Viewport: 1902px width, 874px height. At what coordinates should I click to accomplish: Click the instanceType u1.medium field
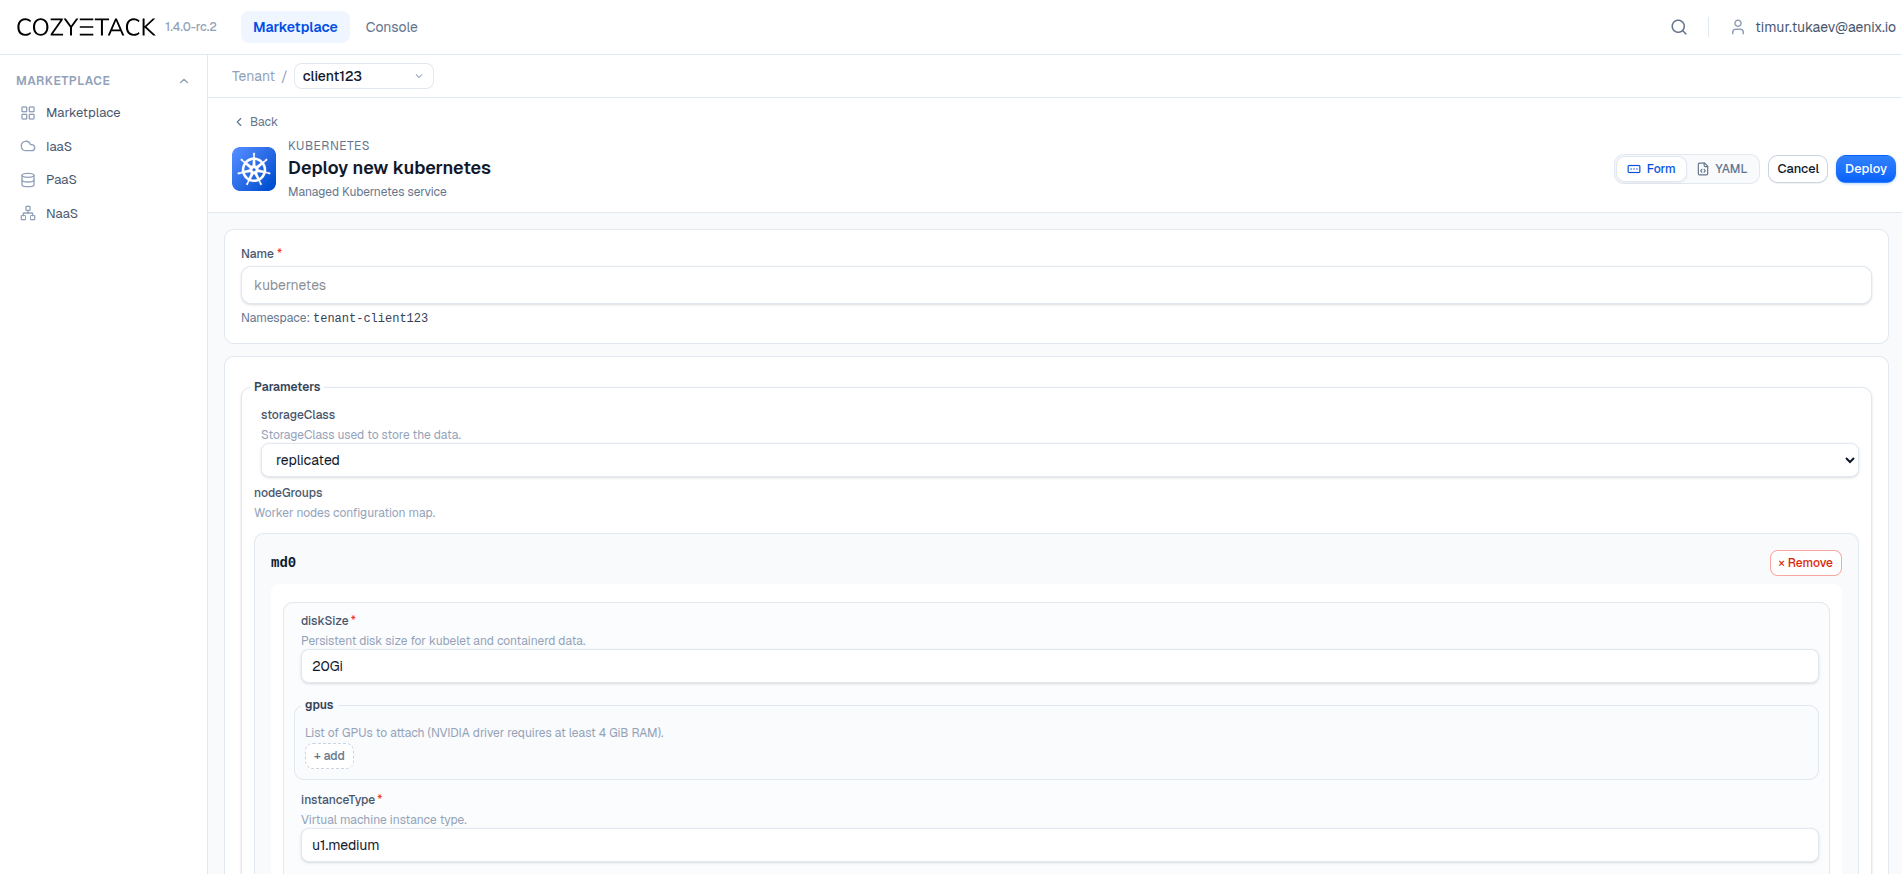coord(1059,845)
